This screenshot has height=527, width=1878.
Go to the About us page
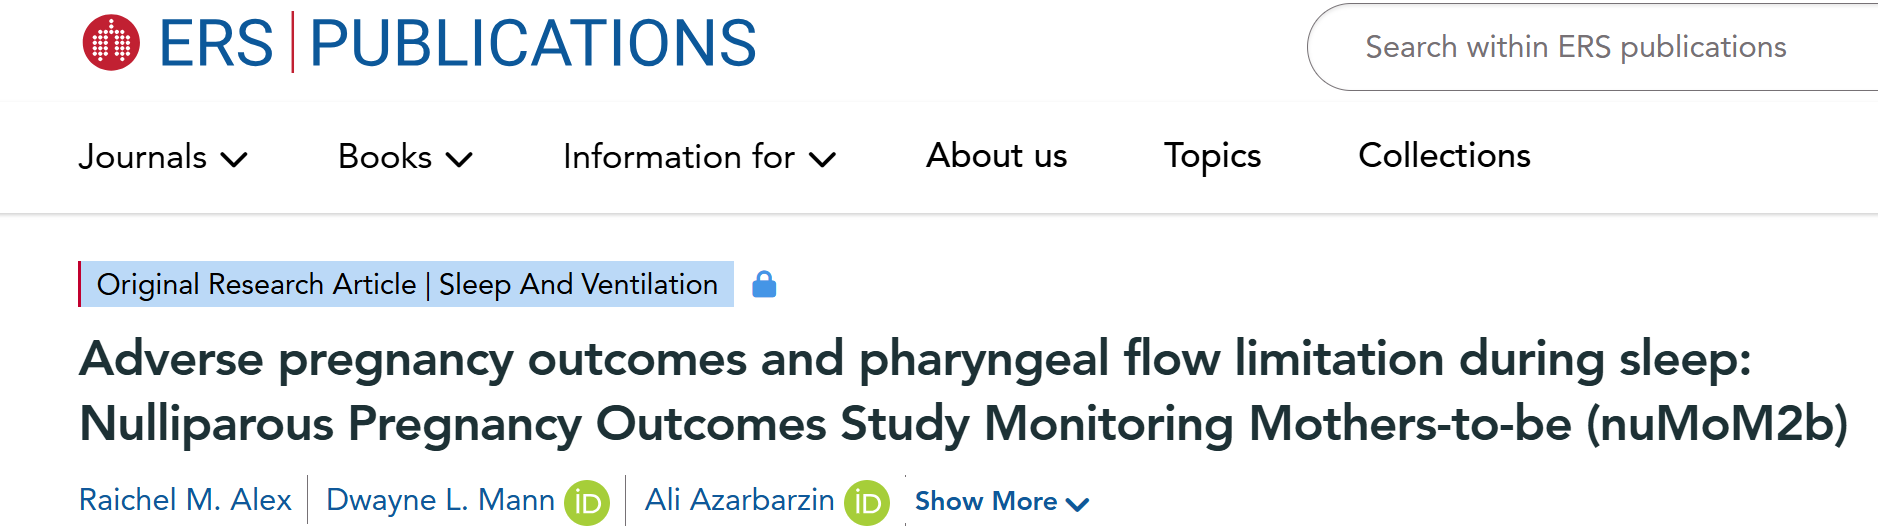pos(996,156)
